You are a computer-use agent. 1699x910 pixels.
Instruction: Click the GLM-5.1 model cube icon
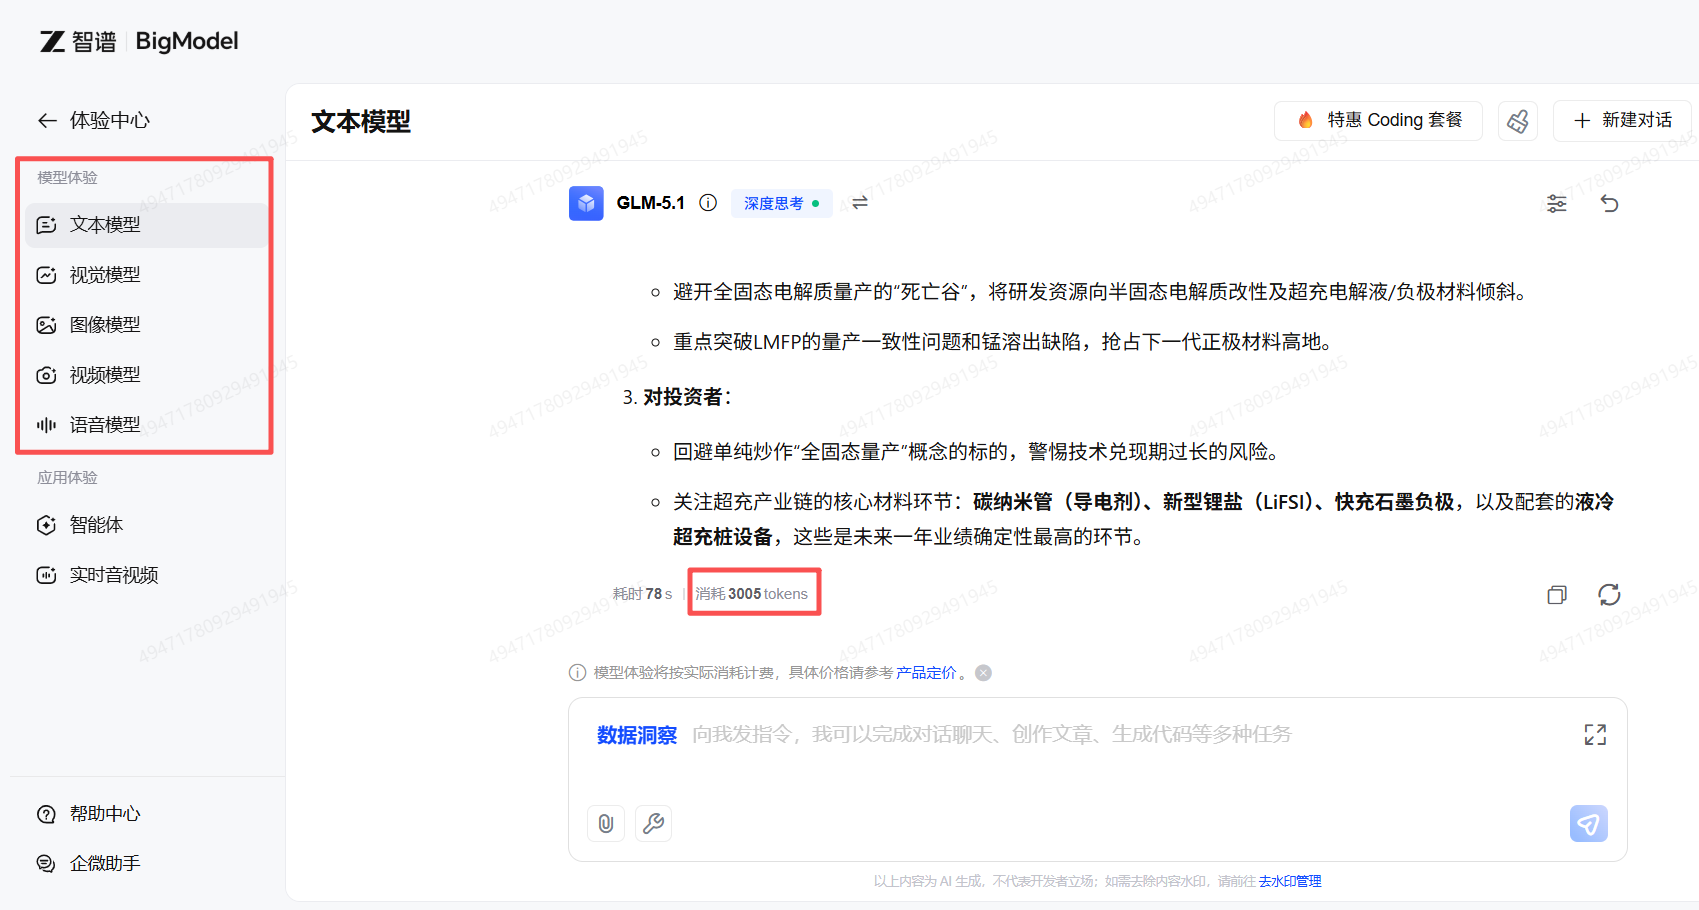[586, 203]
